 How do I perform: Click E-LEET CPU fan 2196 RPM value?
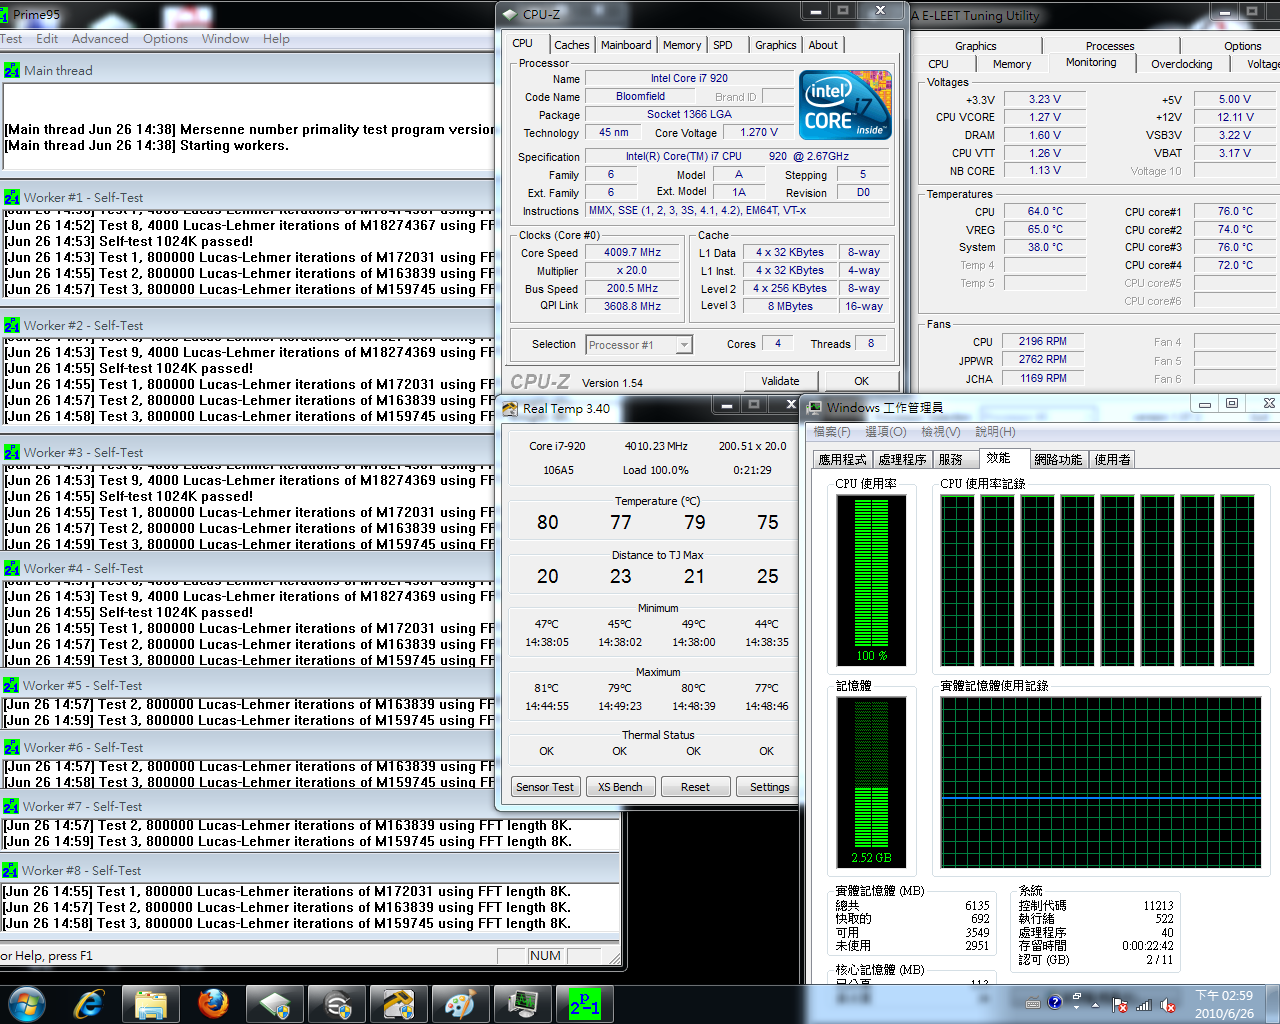1043,342
